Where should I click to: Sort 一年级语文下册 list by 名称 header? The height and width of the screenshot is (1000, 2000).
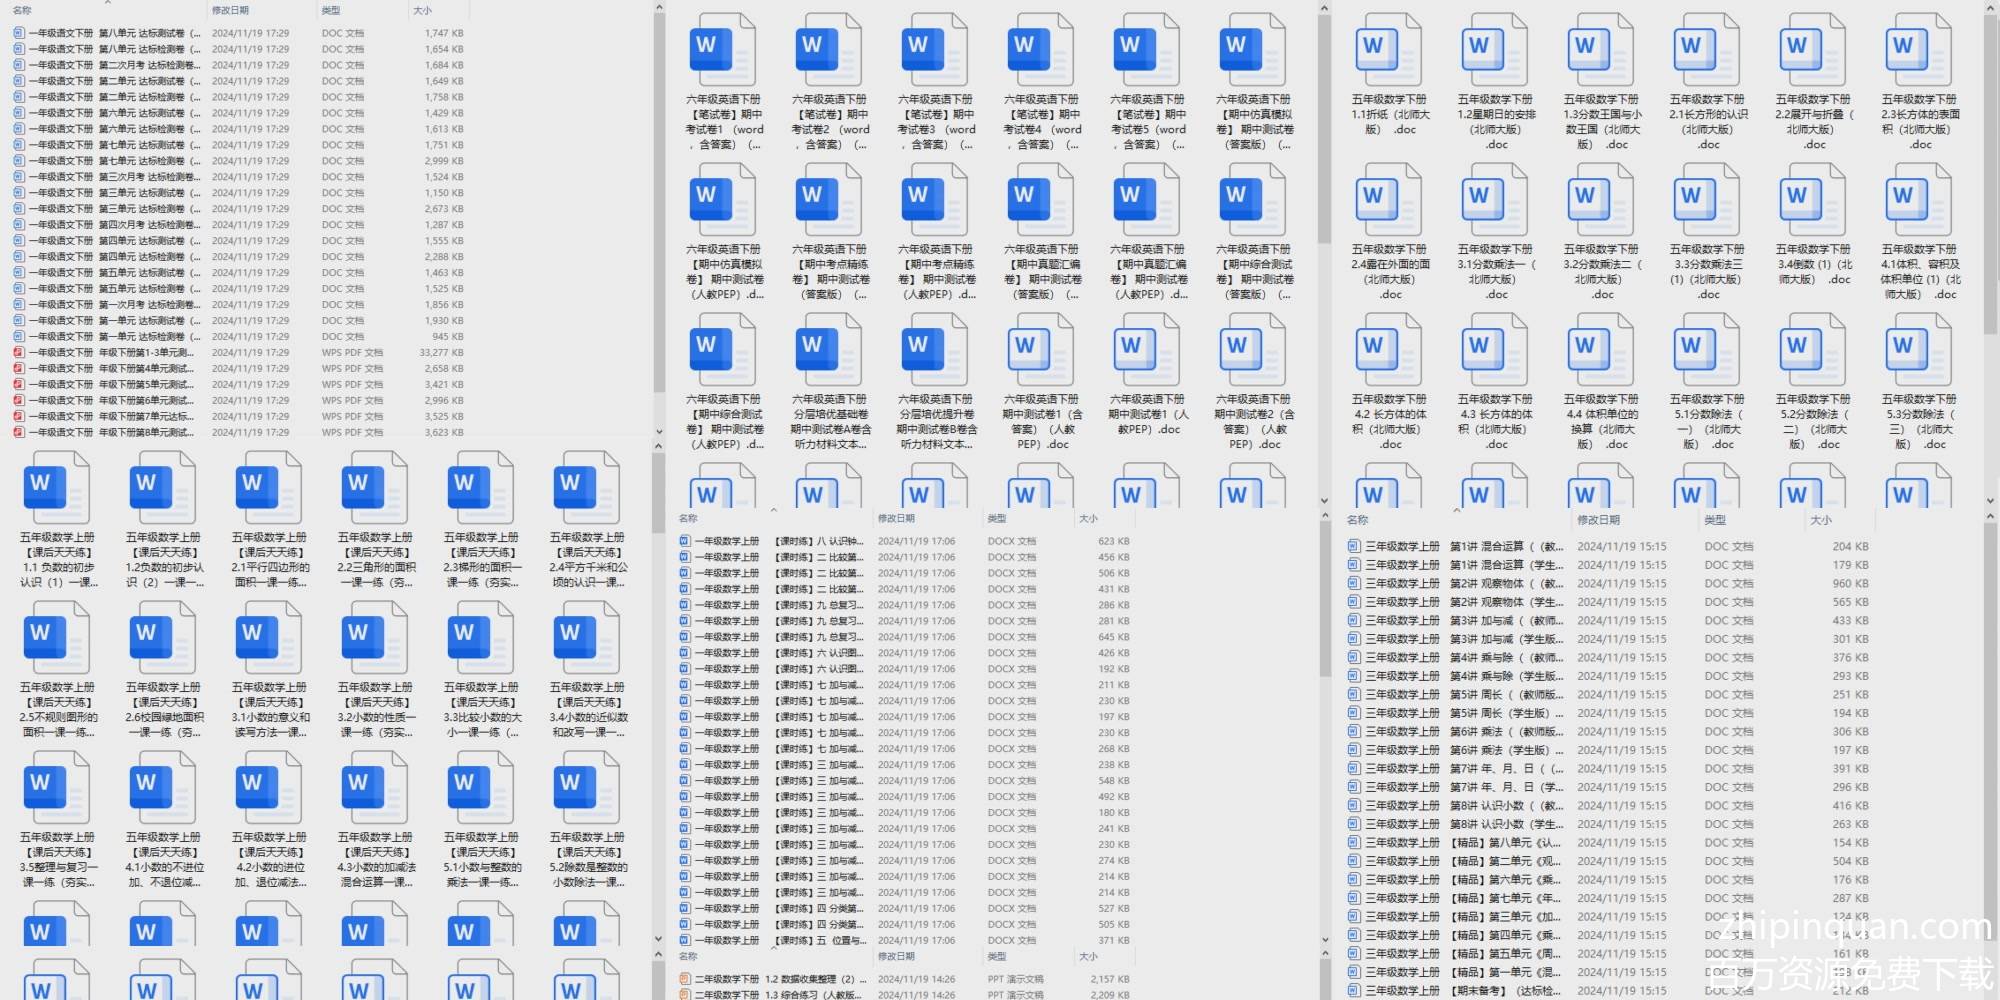click(22, 10)
